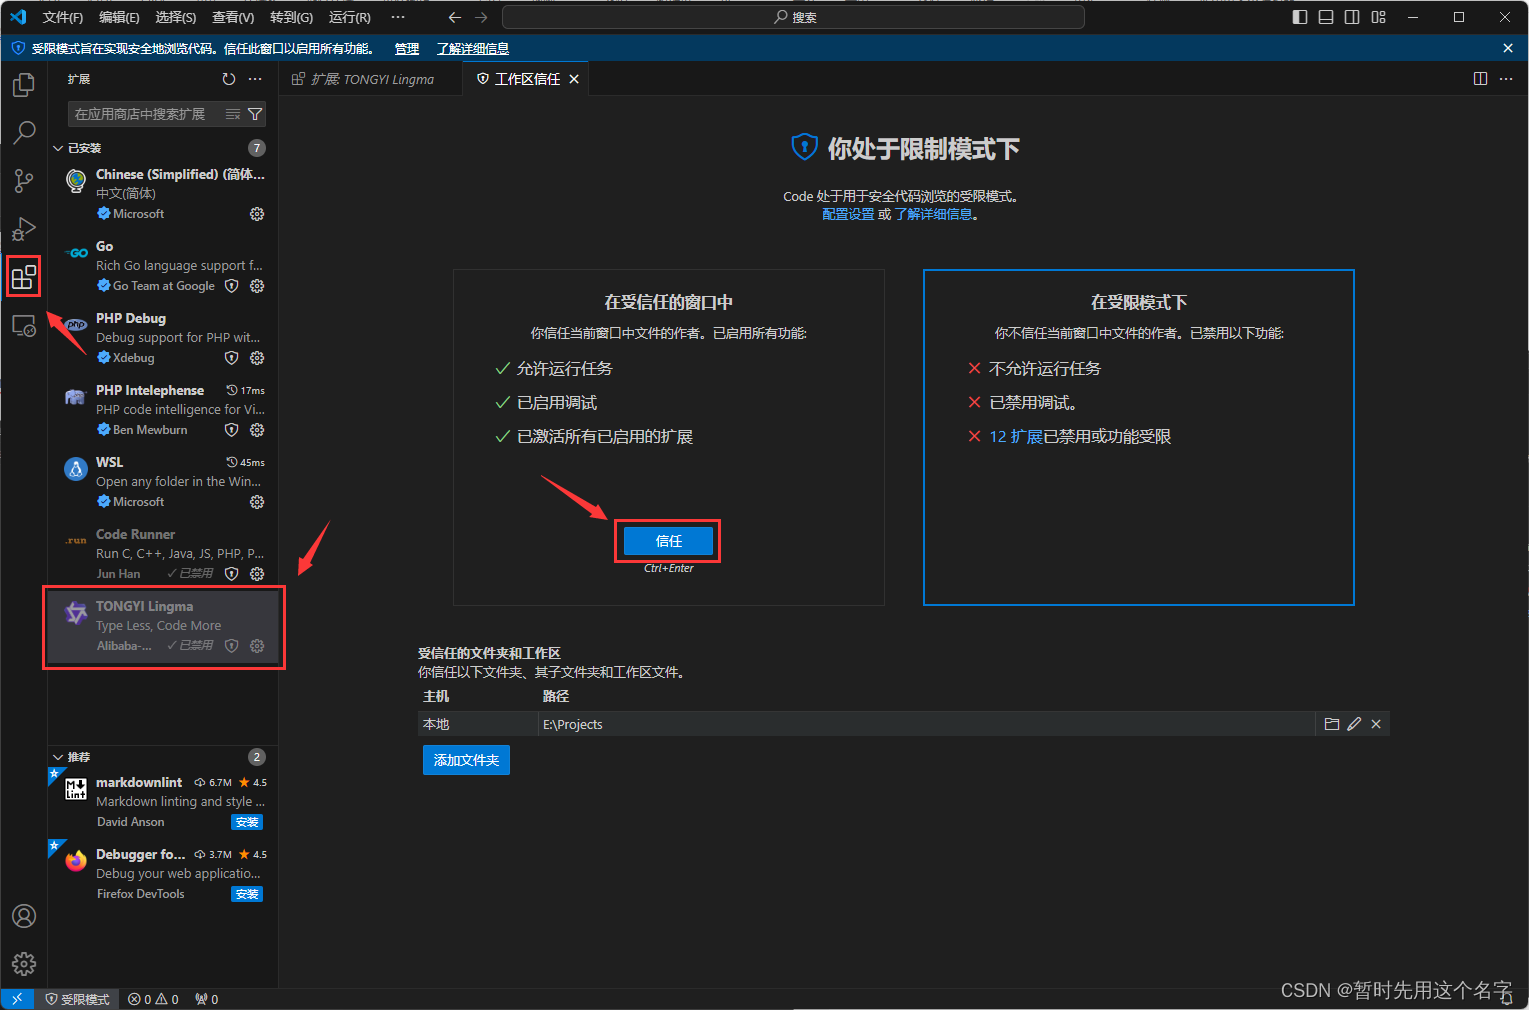The height and width of the screenshot is (1010, 1529).
Task: Open extensions panel more actions menu
Action: click(255, 79)
